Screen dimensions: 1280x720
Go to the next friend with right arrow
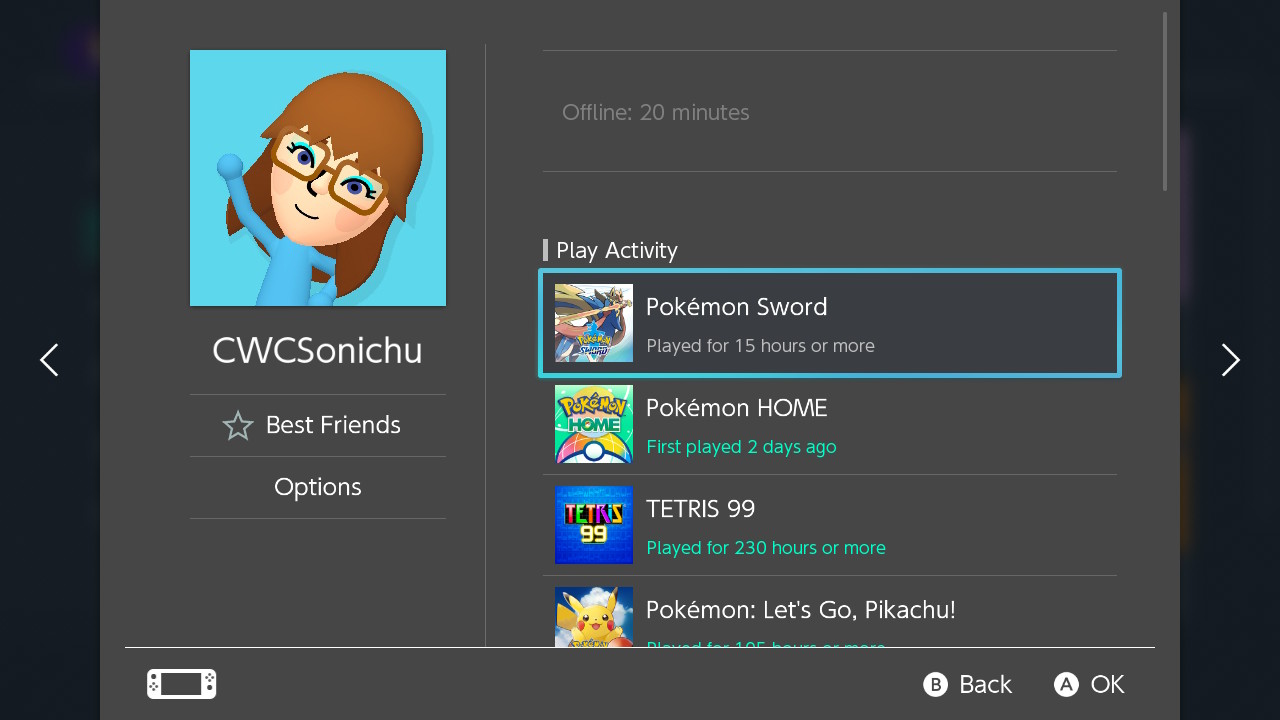click(1231, 360)
